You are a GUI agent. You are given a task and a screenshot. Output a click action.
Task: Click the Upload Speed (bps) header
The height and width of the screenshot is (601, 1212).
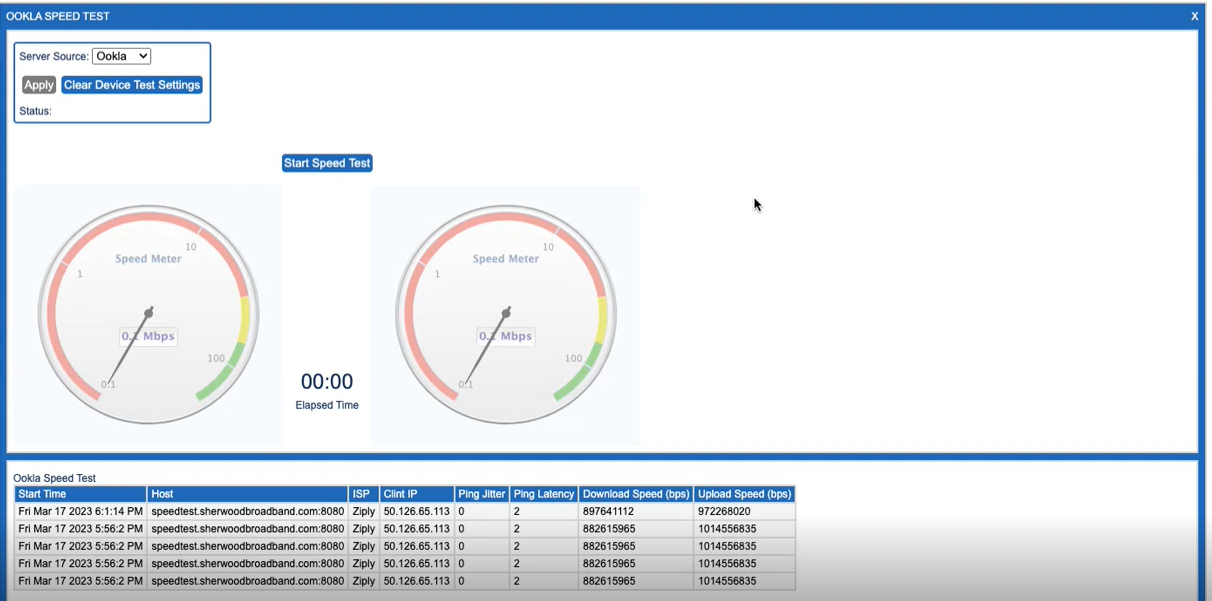(744, 494)
